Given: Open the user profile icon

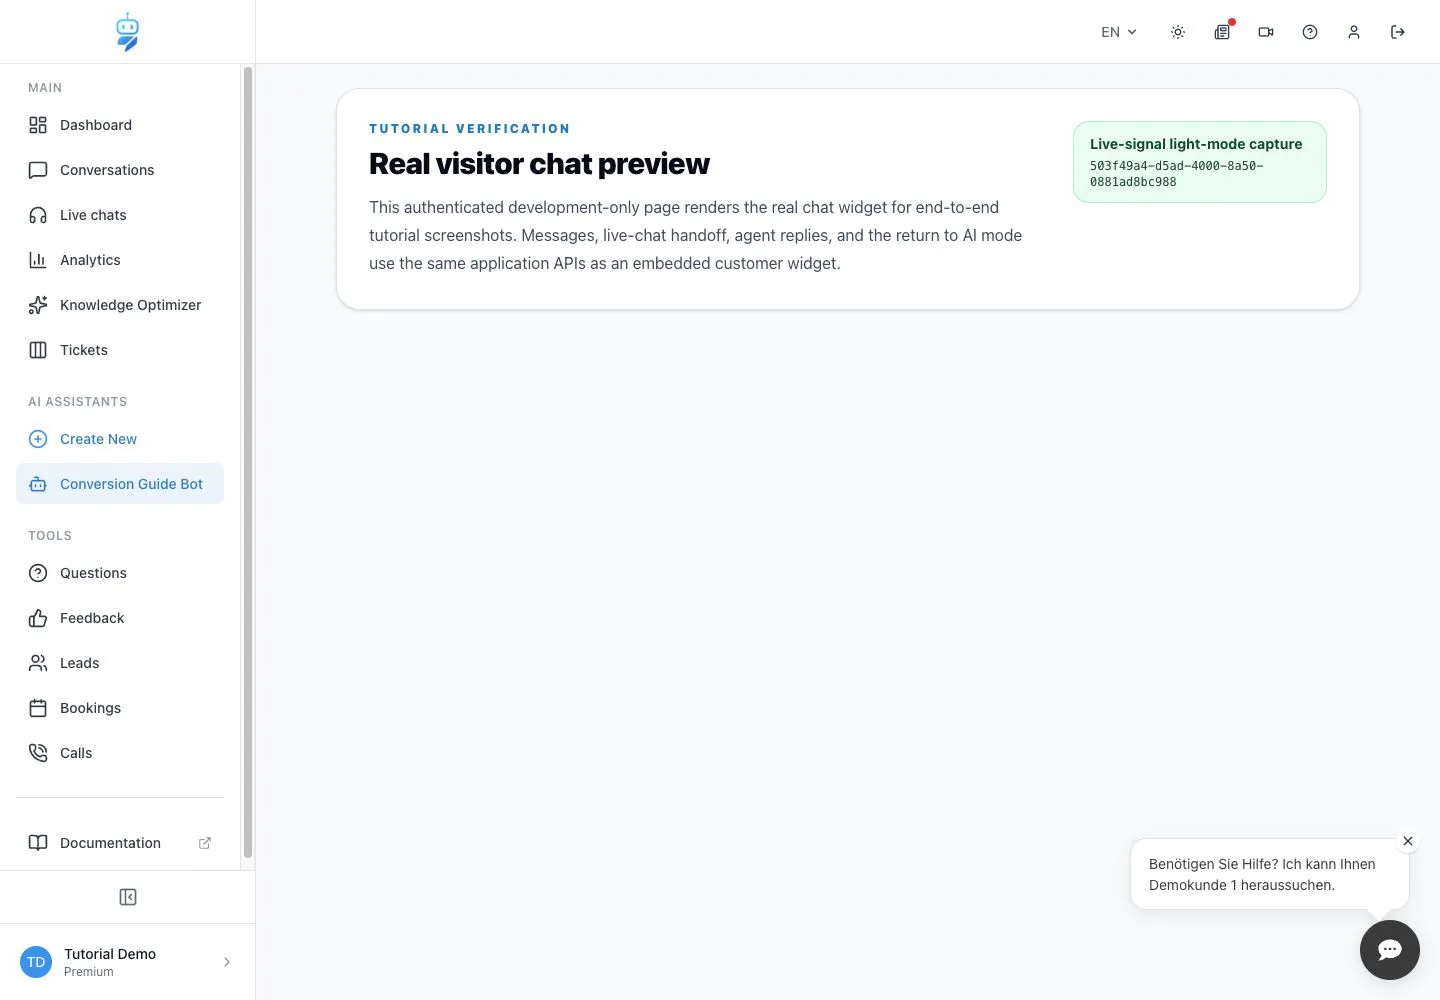Looking at the screenshot, I should (x=1354, y=32).
